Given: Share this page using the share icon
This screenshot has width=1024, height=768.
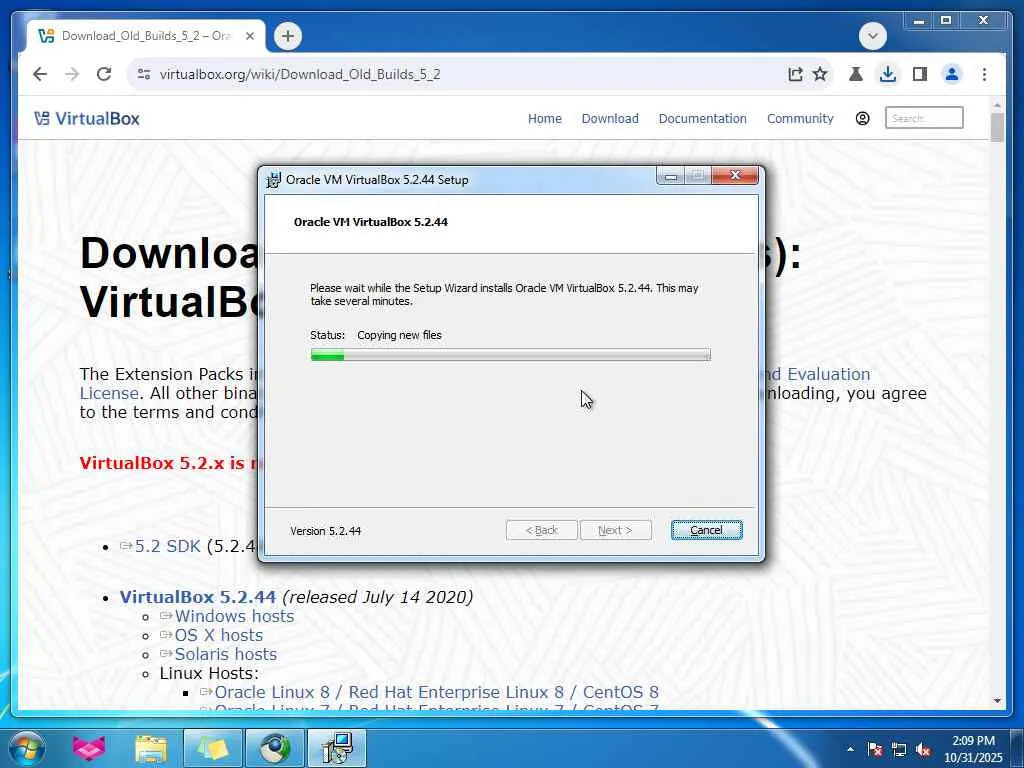Looking at the screenshot, I should (795, 74).
